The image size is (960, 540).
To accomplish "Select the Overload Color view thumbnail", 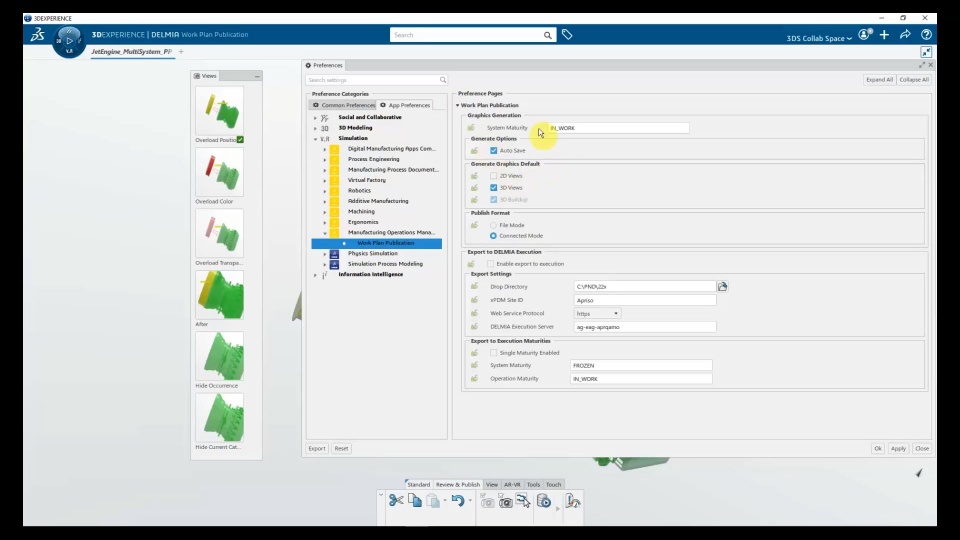I will point(219,172).
